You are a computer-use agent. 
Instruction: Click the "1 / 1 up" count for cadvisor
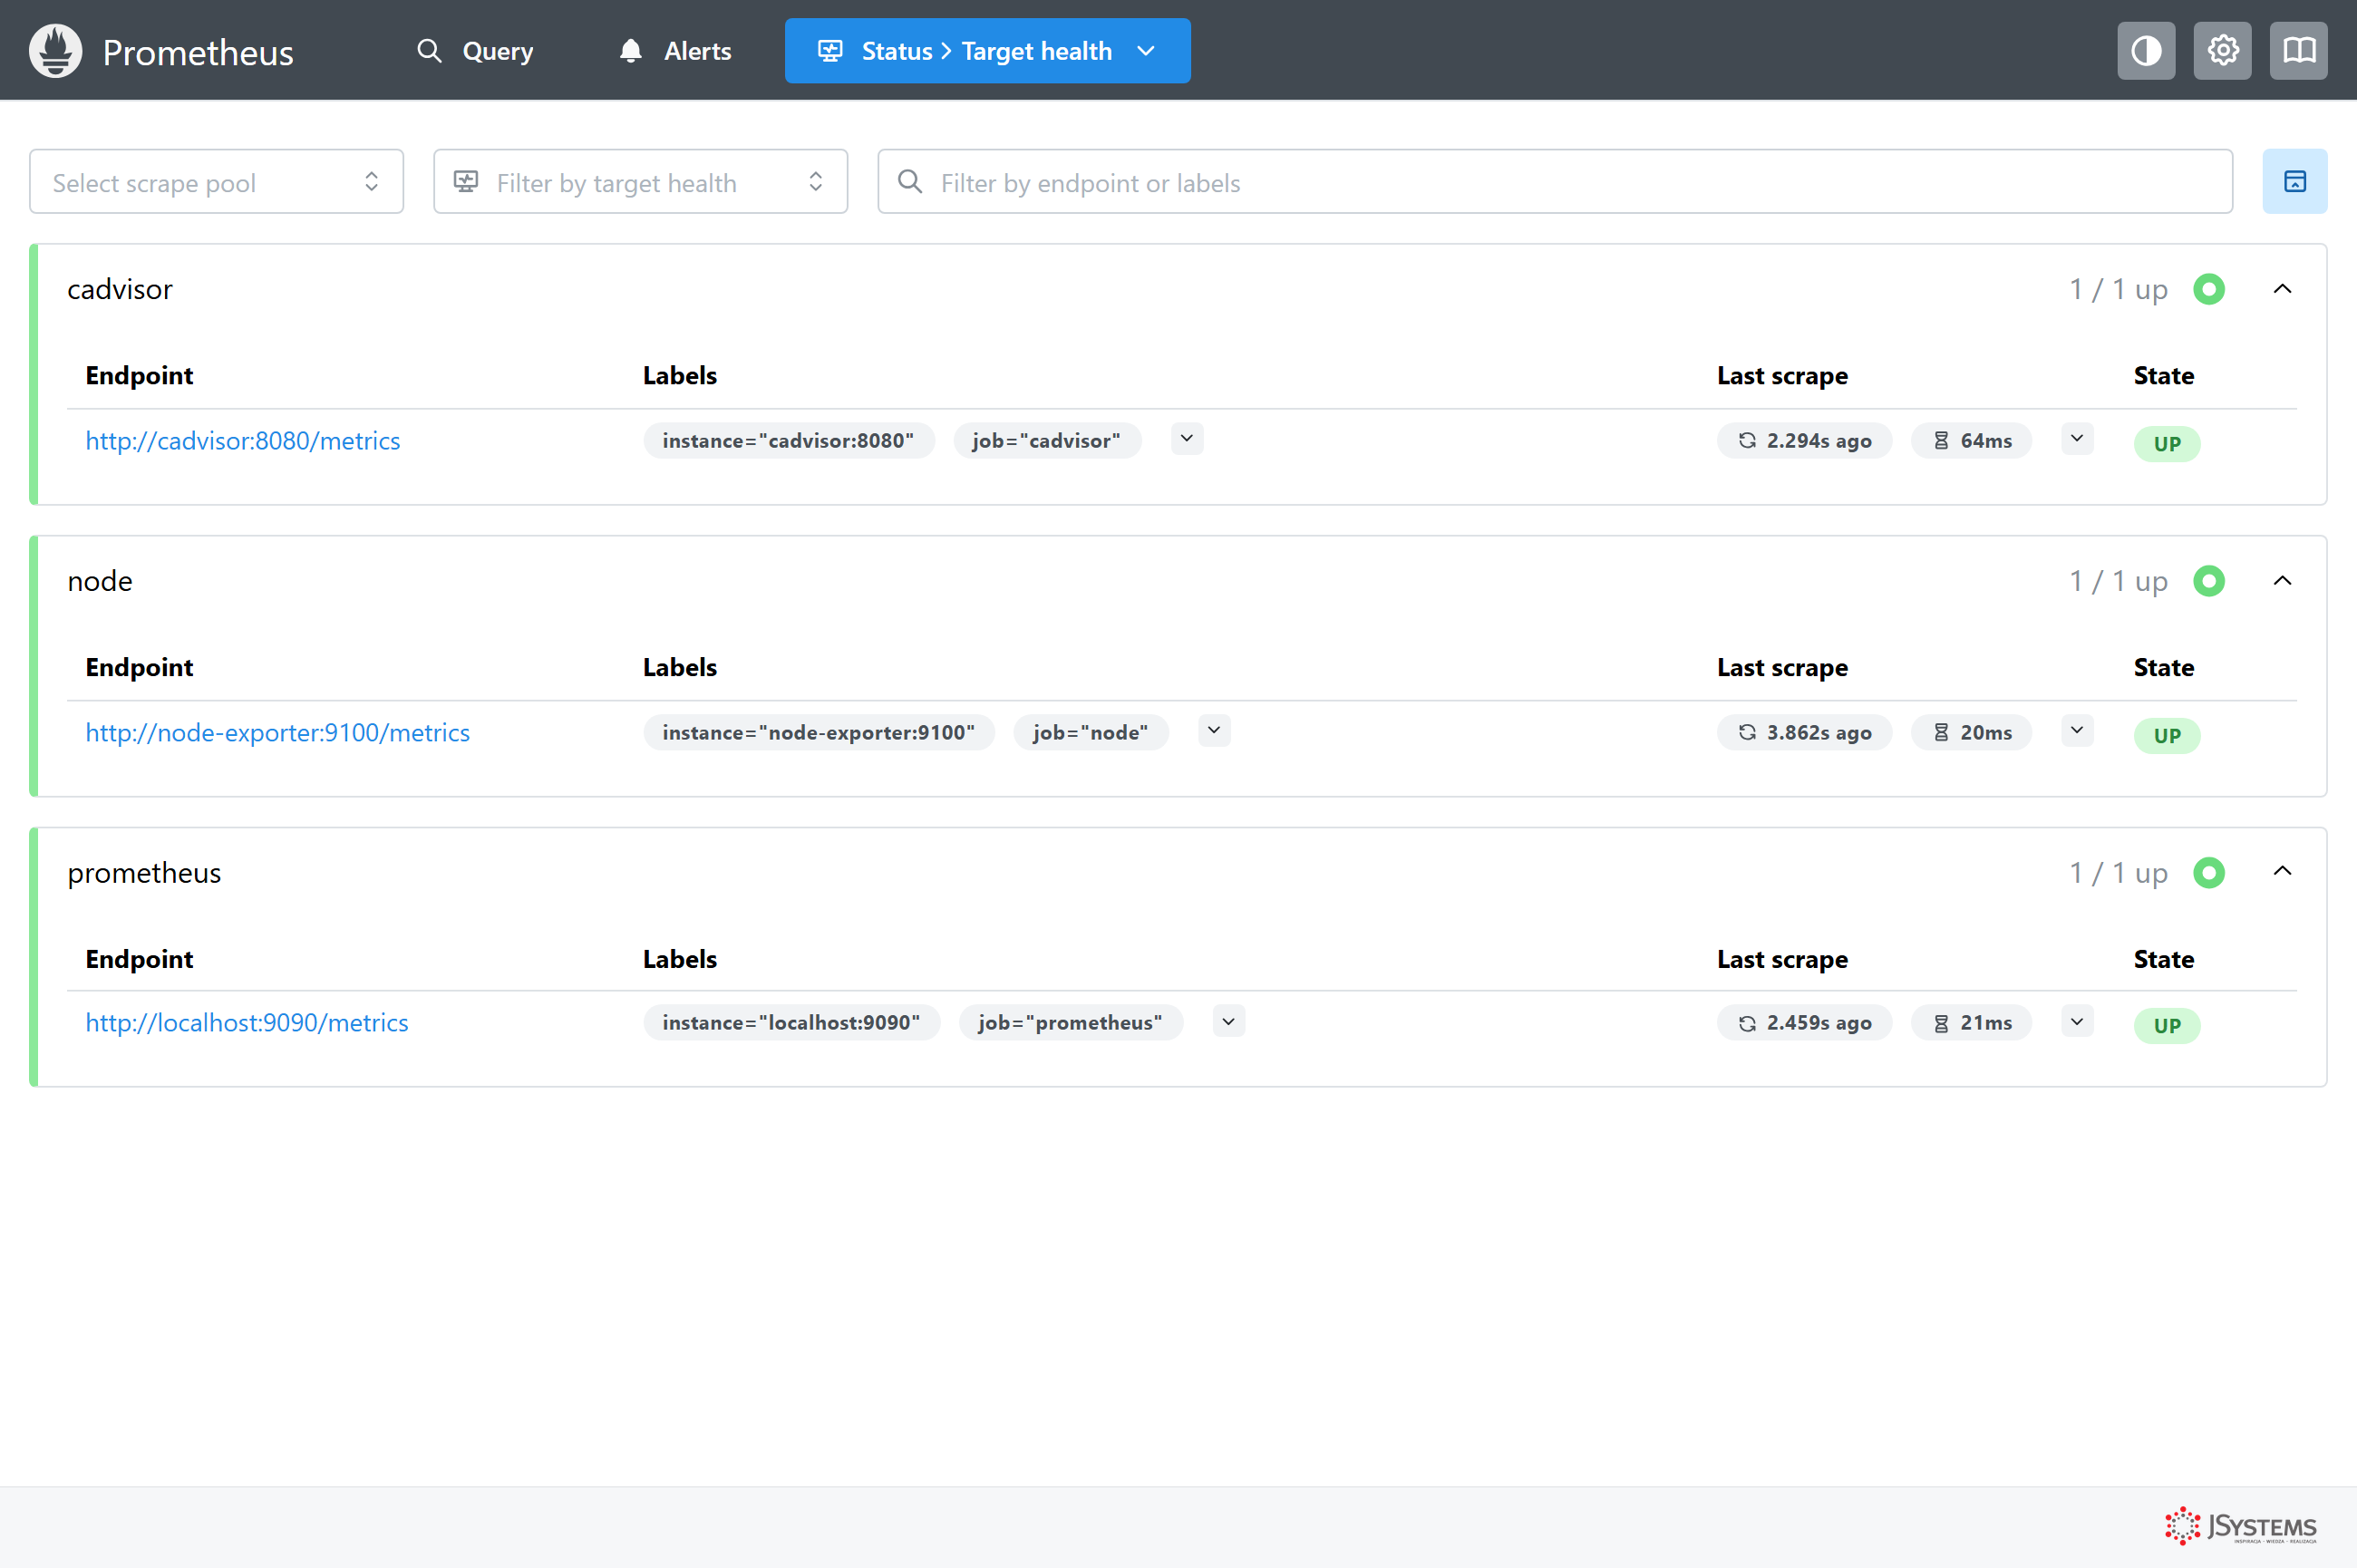click(2118, 289)
